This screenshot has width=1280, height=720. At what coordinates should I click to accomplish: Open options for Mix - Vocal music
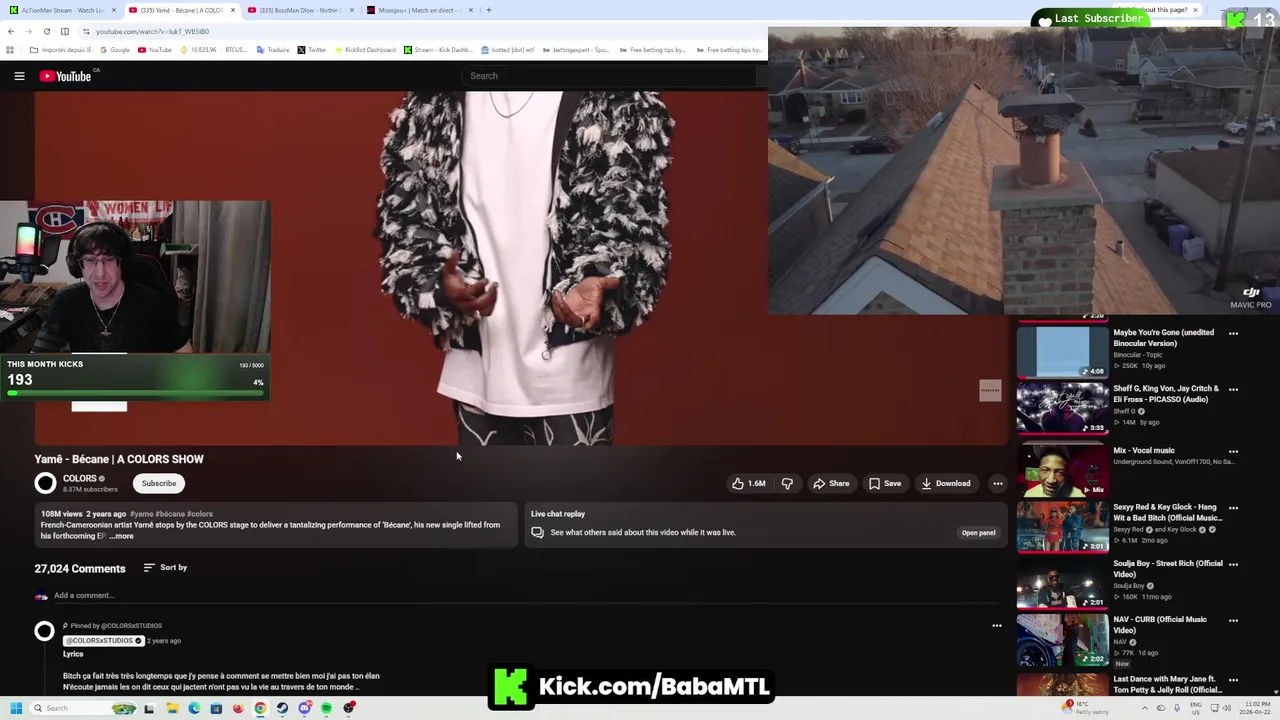1233,452
